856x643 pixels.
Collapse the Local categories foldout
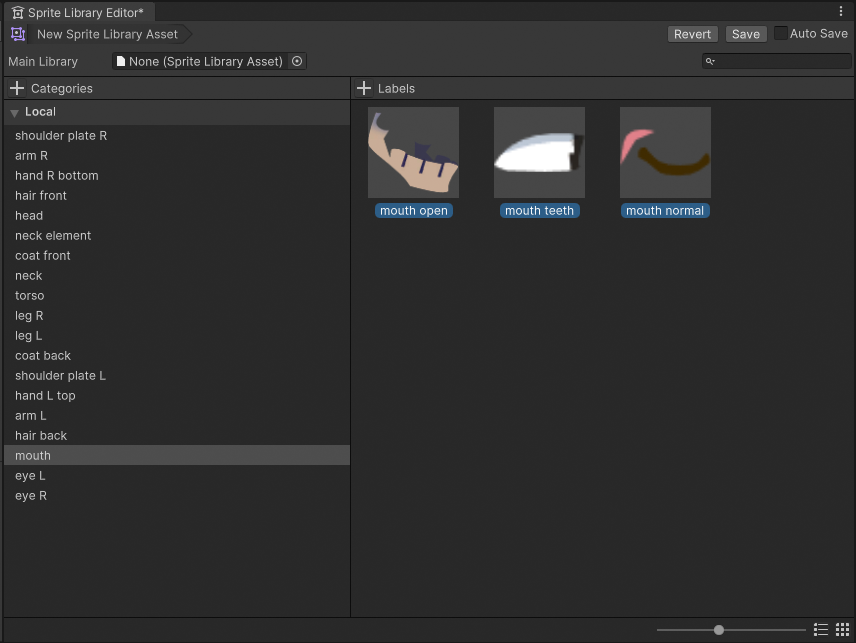[15, 112]
